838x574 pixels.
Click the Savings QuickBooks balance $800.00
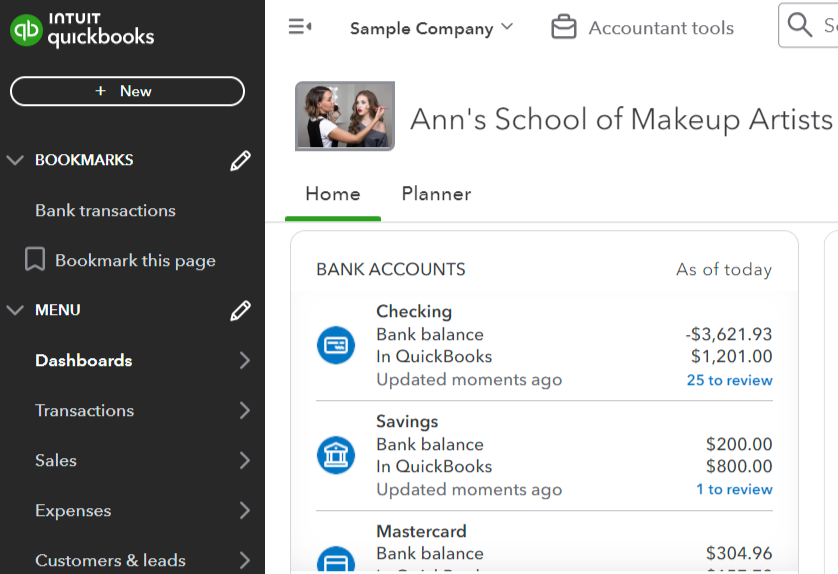pyautogui.click(x=739, y=466)
